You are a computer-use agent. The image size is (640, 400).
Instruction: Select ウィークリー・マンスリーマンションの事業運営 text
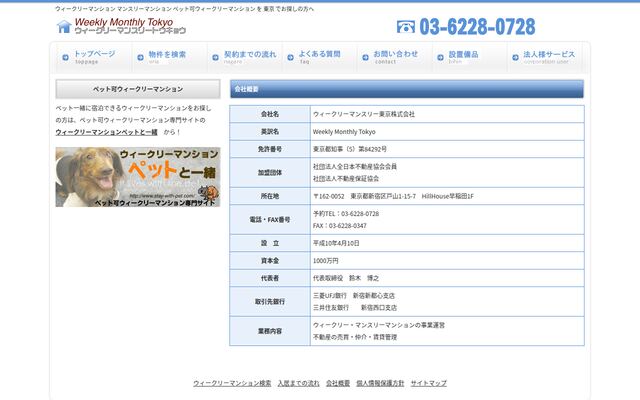379,325
